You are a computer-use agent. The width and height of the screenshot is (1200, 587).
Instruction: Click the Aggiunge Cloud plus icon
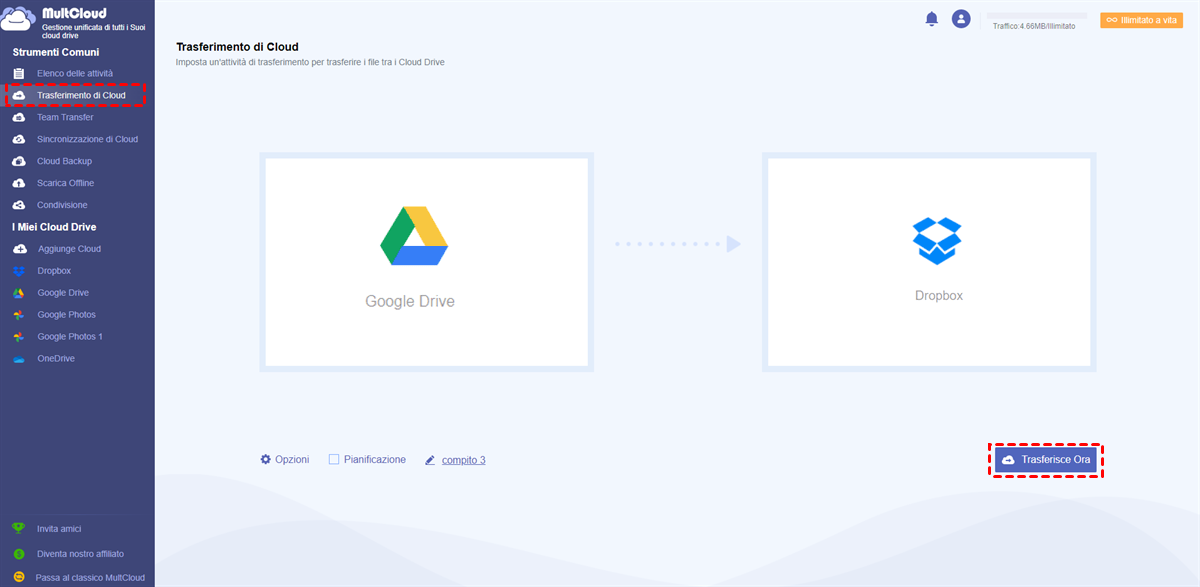(18, 249)
